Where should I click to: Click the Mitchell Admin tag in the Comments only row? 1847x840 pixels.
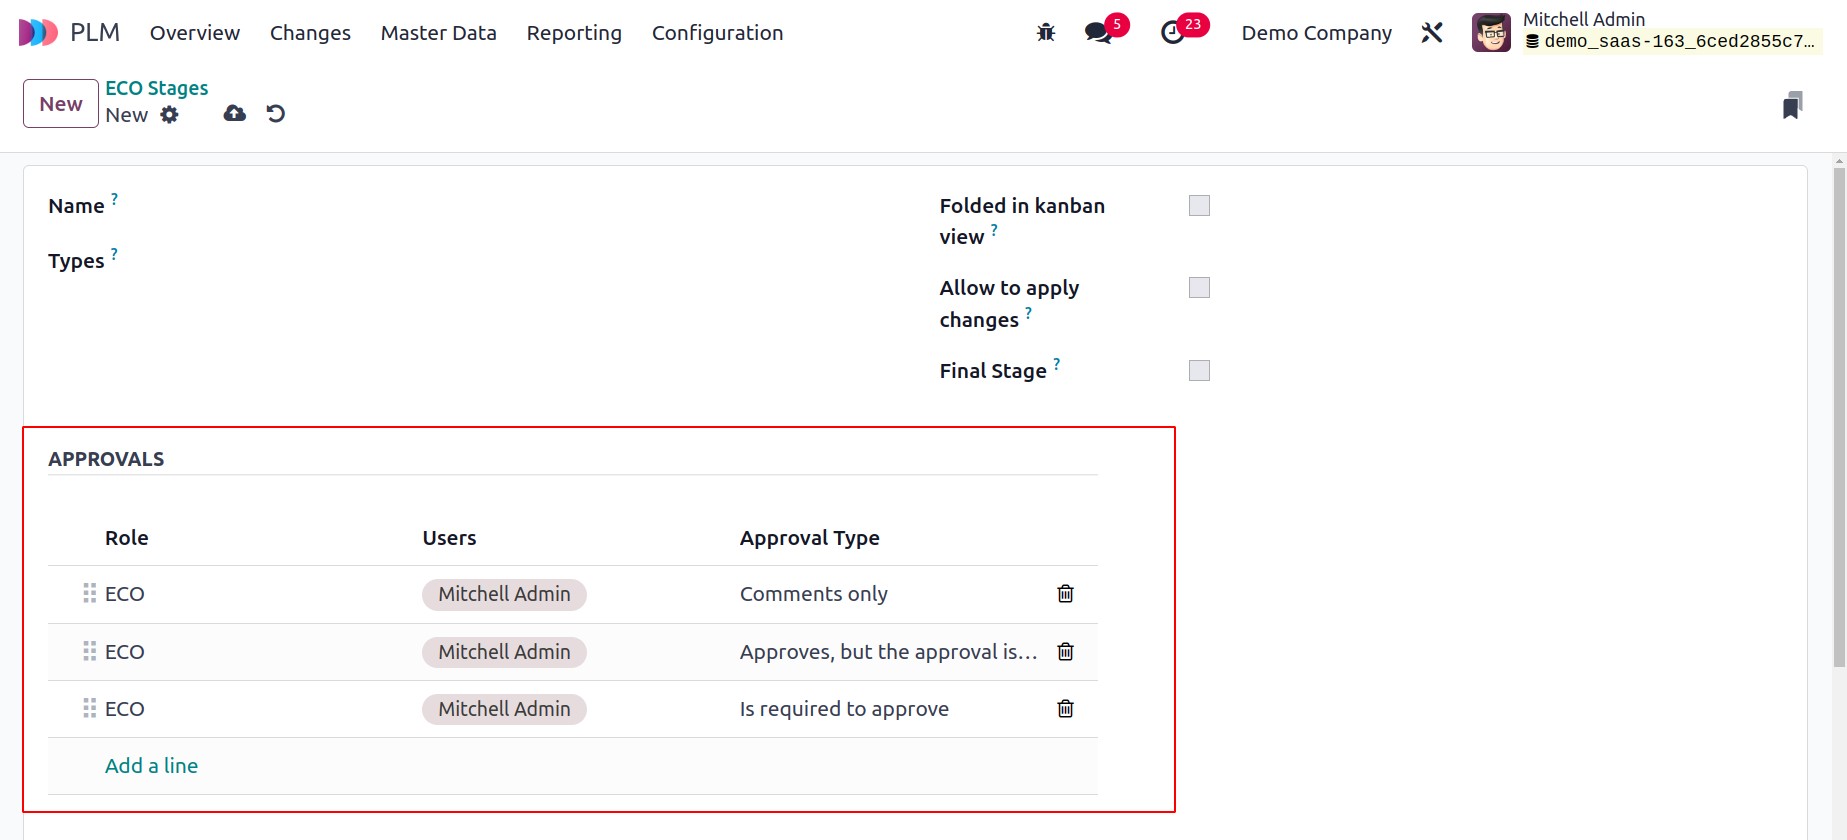[504, 594]
